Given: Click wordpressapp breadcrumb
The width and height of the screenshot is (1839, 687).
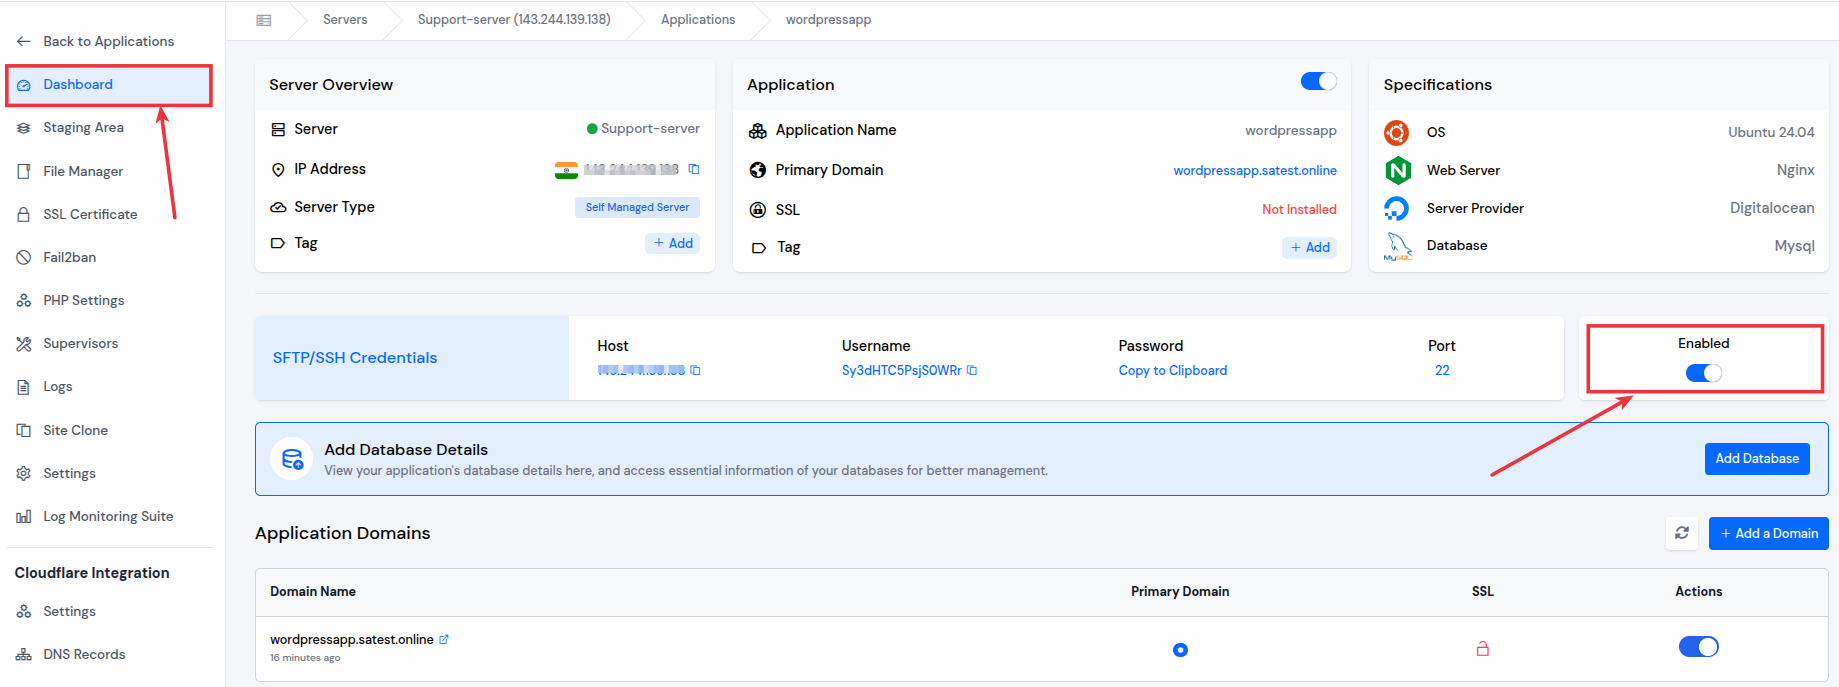Looking at the screenshot, I should tap(828, 19).
